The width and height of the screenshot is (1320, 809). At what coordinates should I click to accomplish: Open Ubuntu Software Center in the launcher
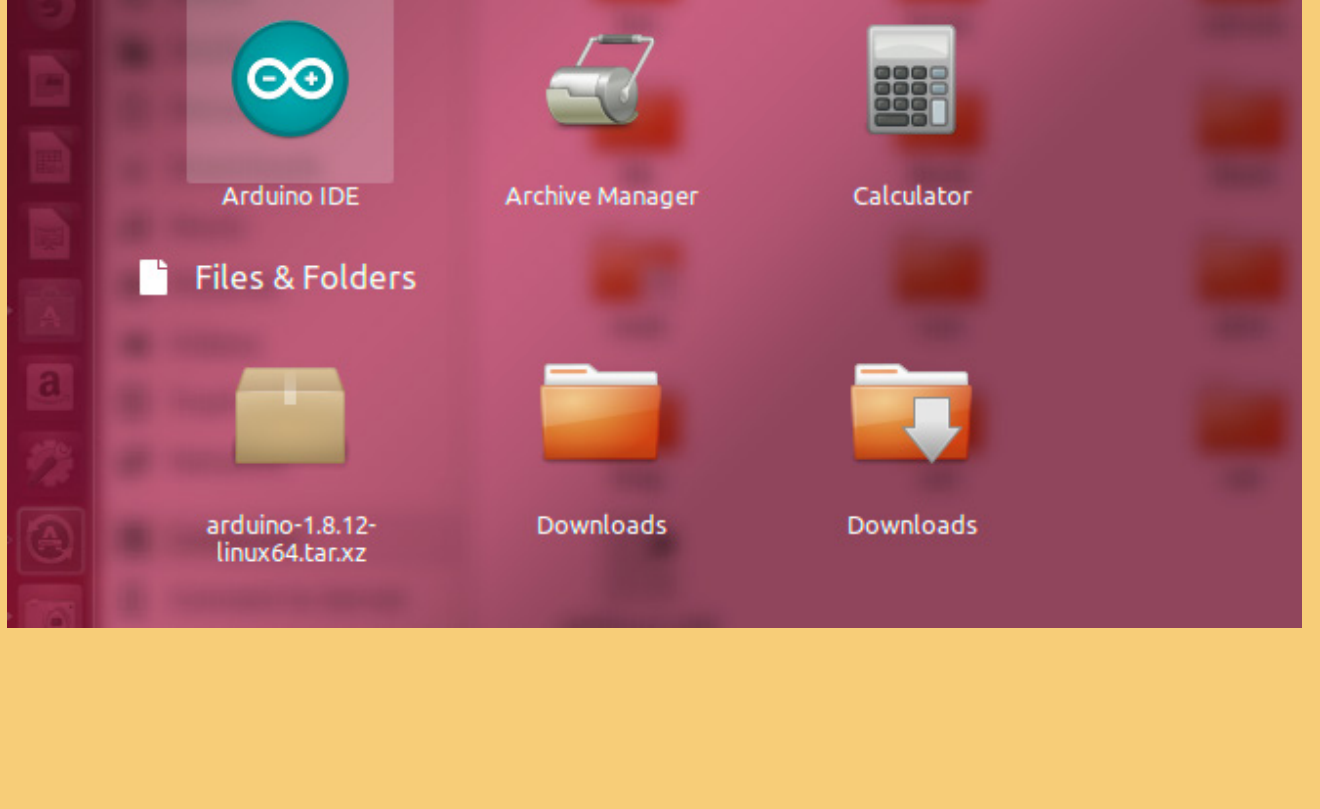(x=49, y=309)
